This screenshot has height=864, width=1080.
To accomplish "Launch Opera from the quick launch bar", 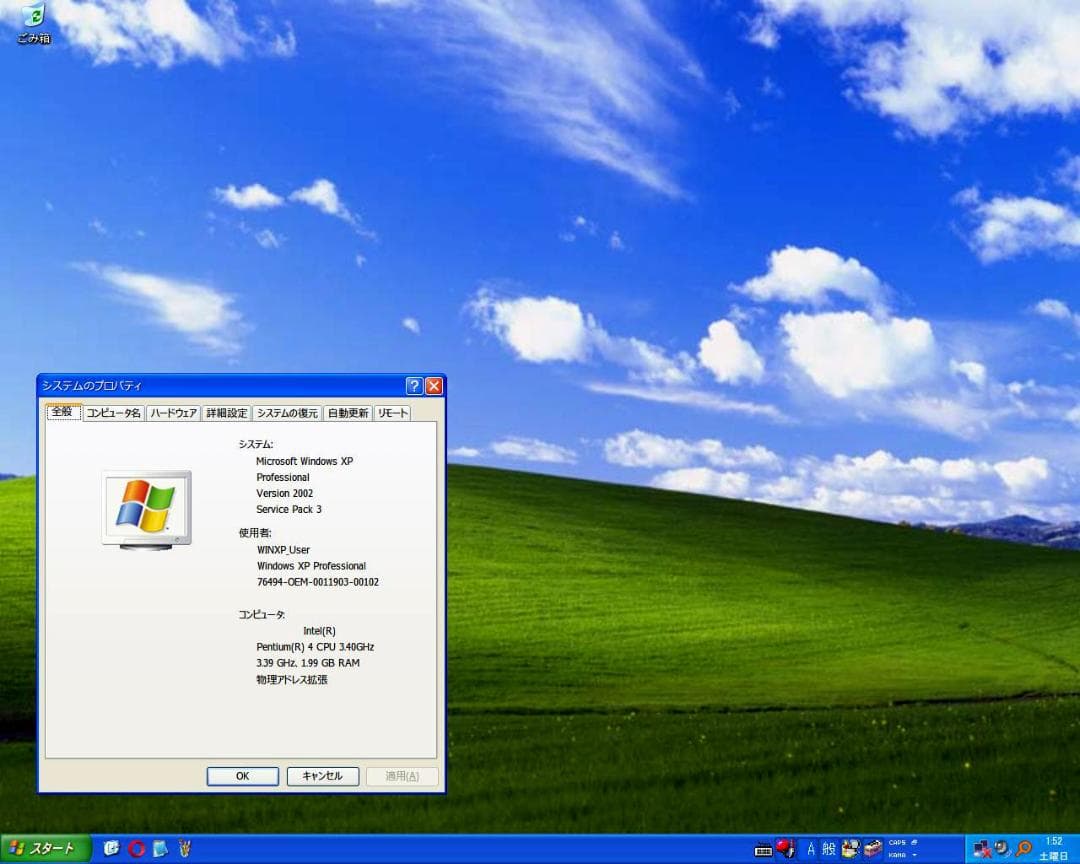I will point(135,849).
